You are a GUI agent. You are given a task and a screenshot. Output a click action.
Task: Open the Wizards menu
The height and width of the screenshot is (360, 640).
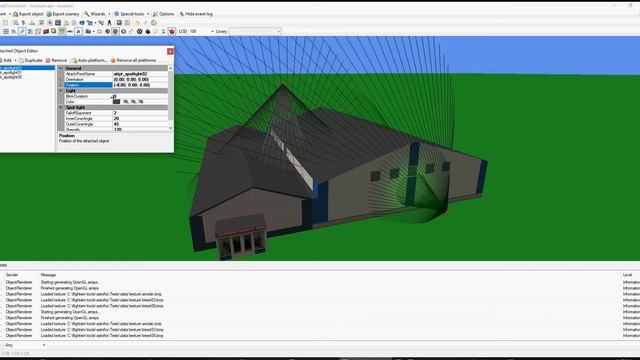tap(95, 14)
